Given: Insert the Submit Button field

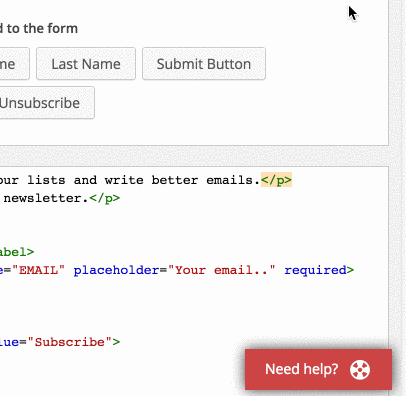Looking at the screenshot, I should pyautogui.click(x=204, y=64).
